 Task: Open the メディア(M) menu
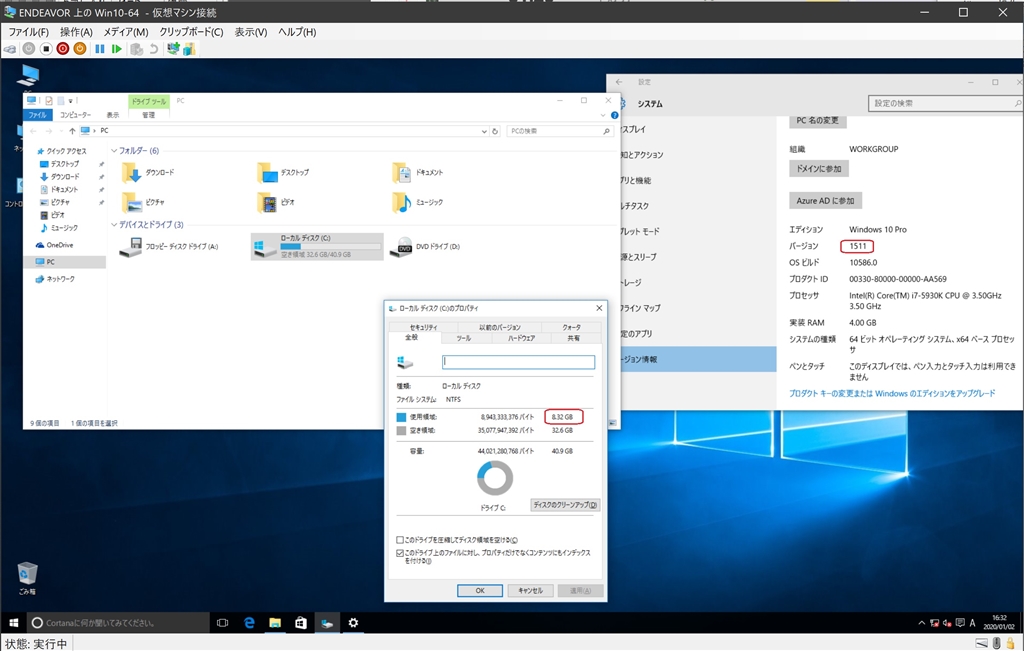[x=125, y=32]
